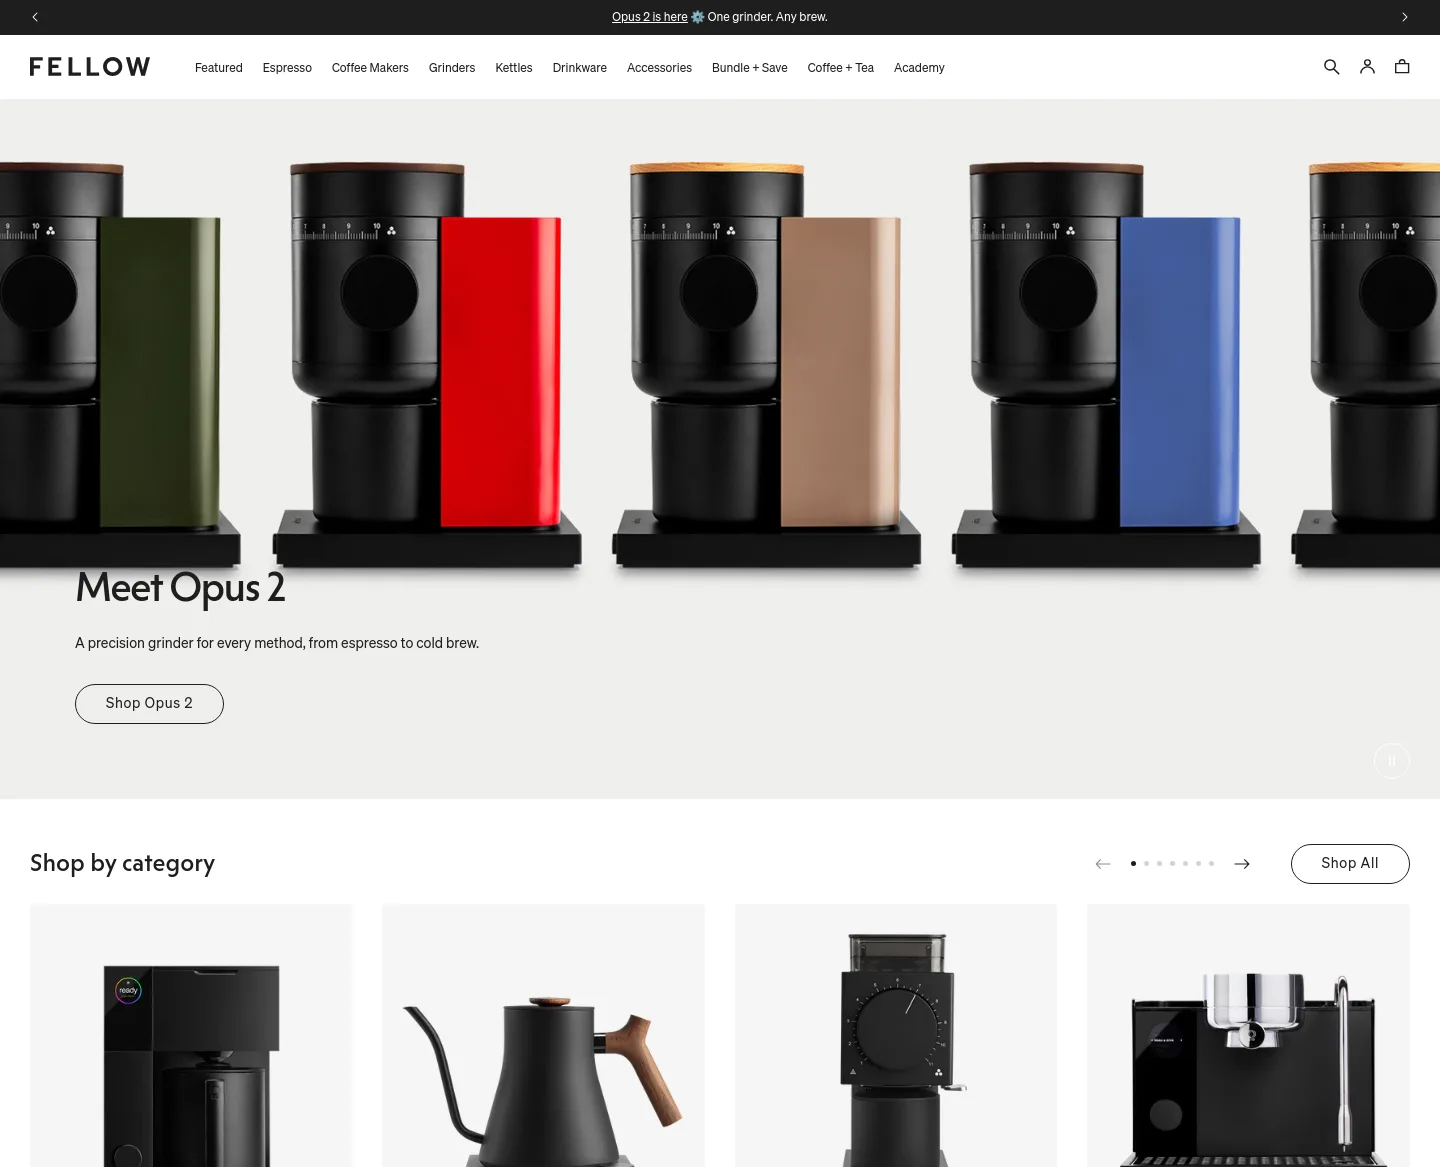Open the Espresso menu
The image size is (1440, 1167).
point(287,68)
